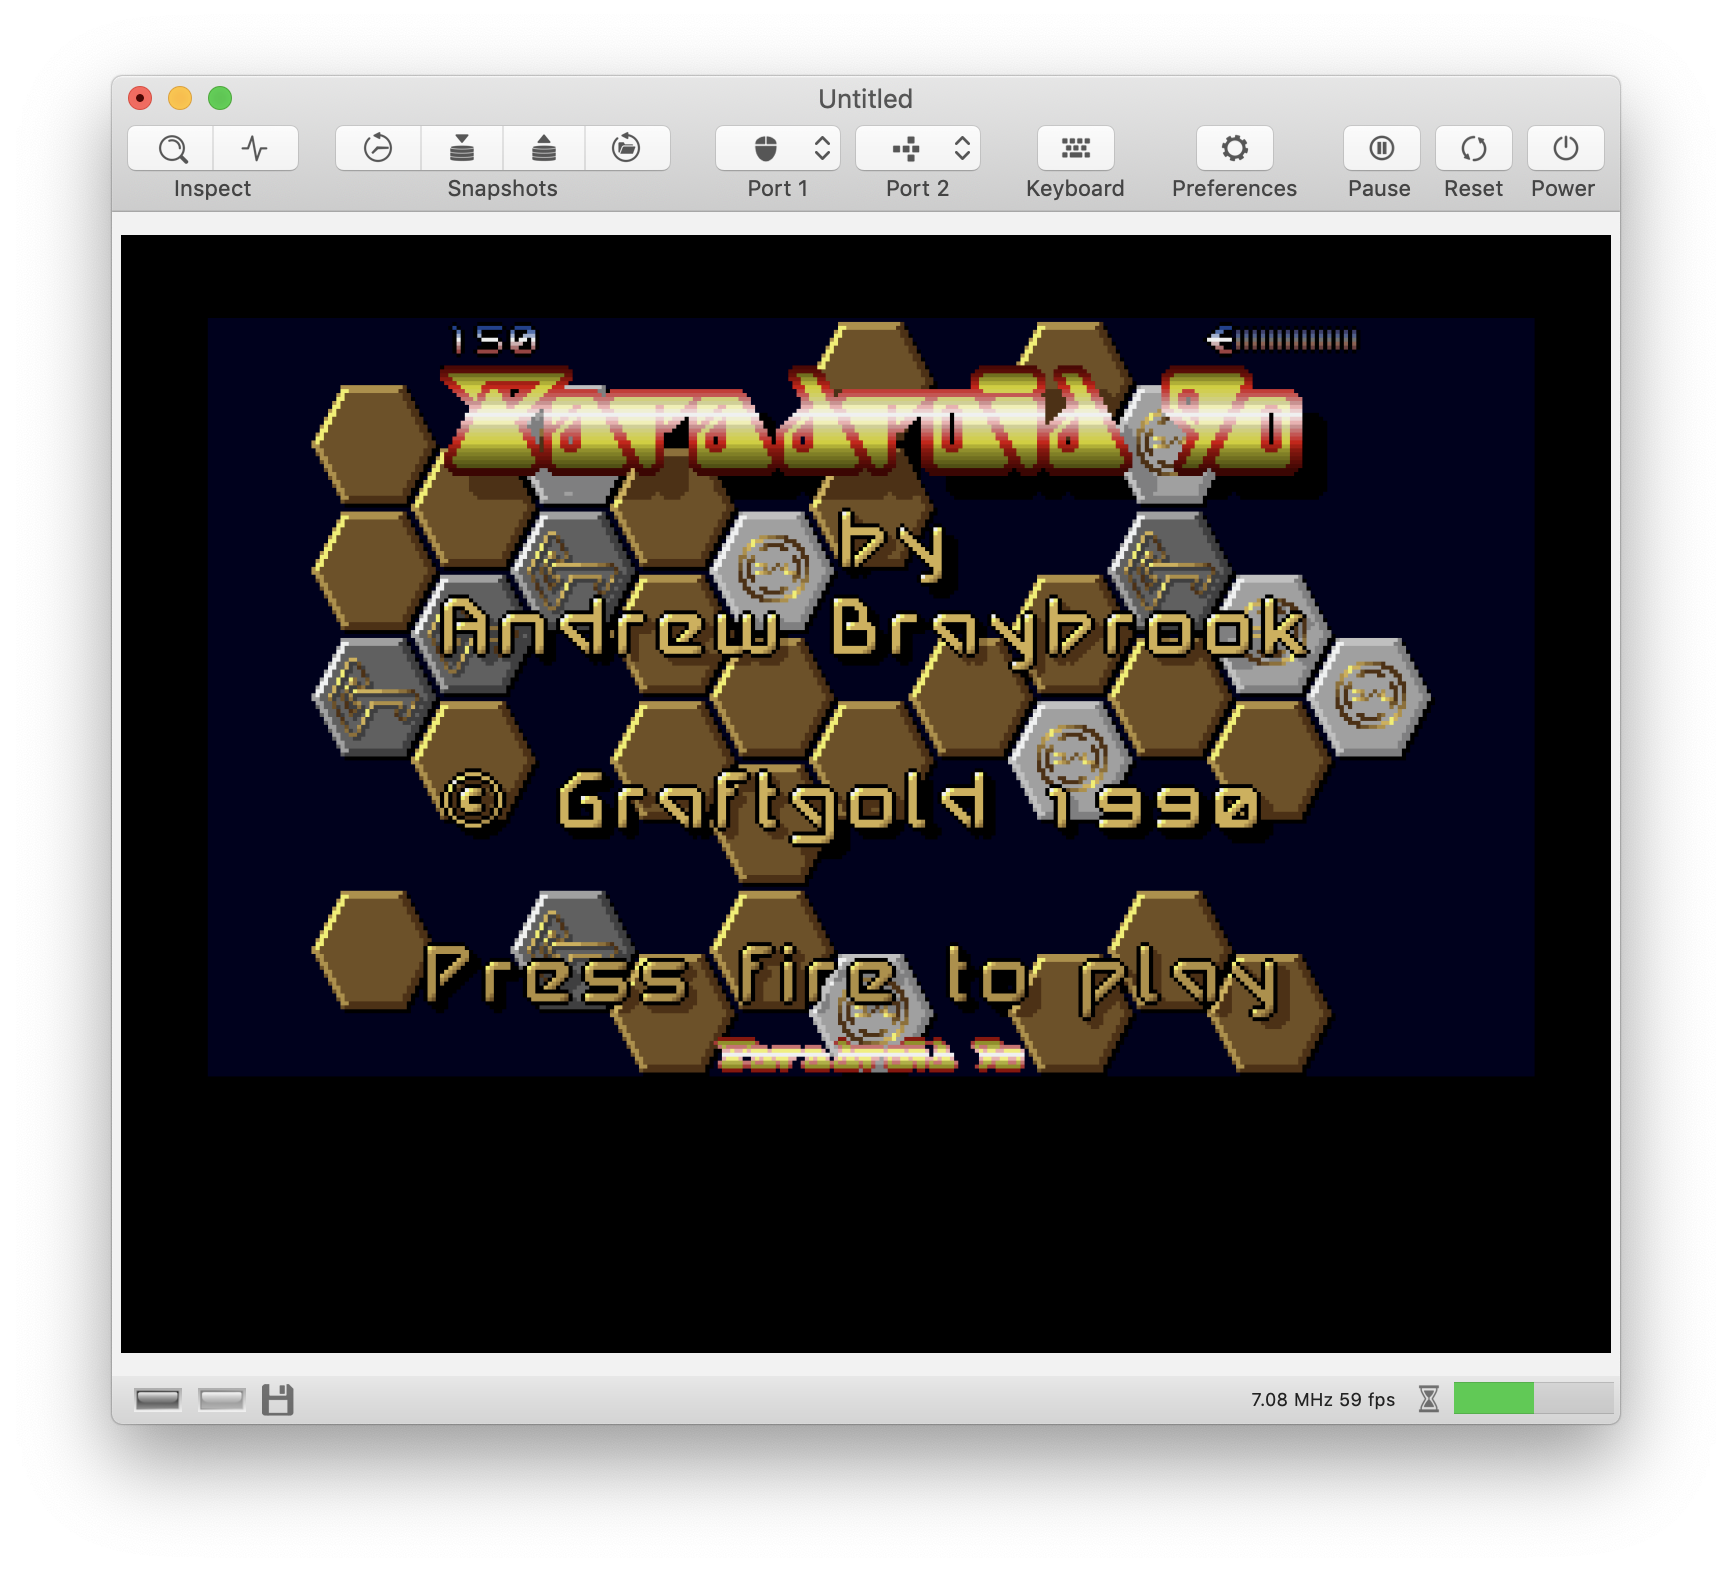
Task: Zoom the window with the green button
Action: 220,98
